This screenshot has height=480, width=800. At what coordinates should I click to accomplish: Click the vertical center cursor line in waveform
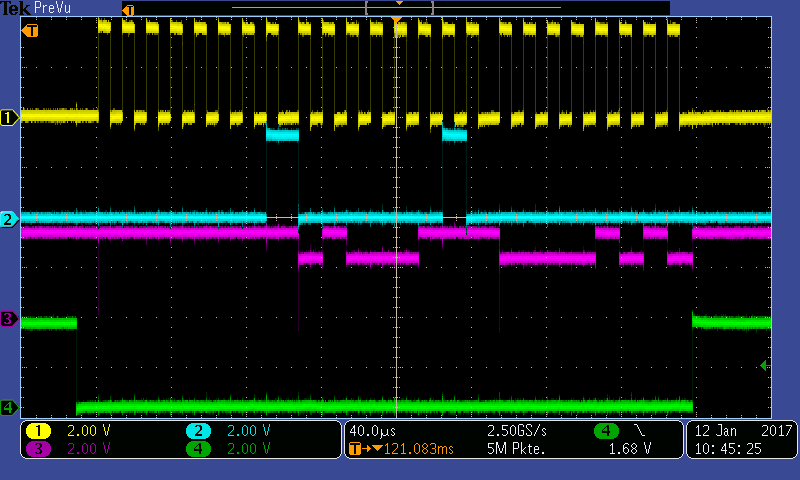coord(396,219)
